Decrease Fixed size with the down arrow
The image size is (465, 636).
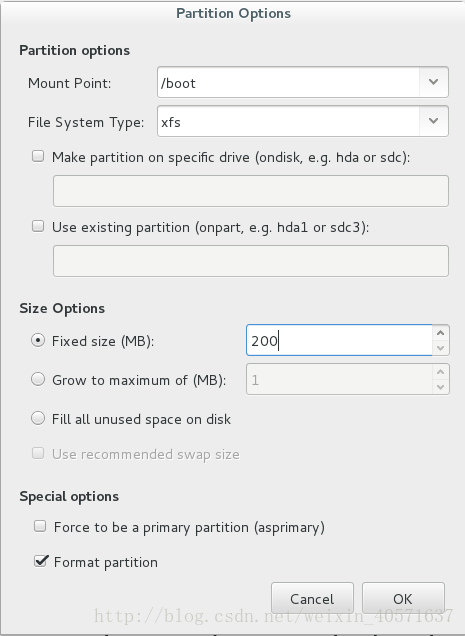click(x=441, y=348)
